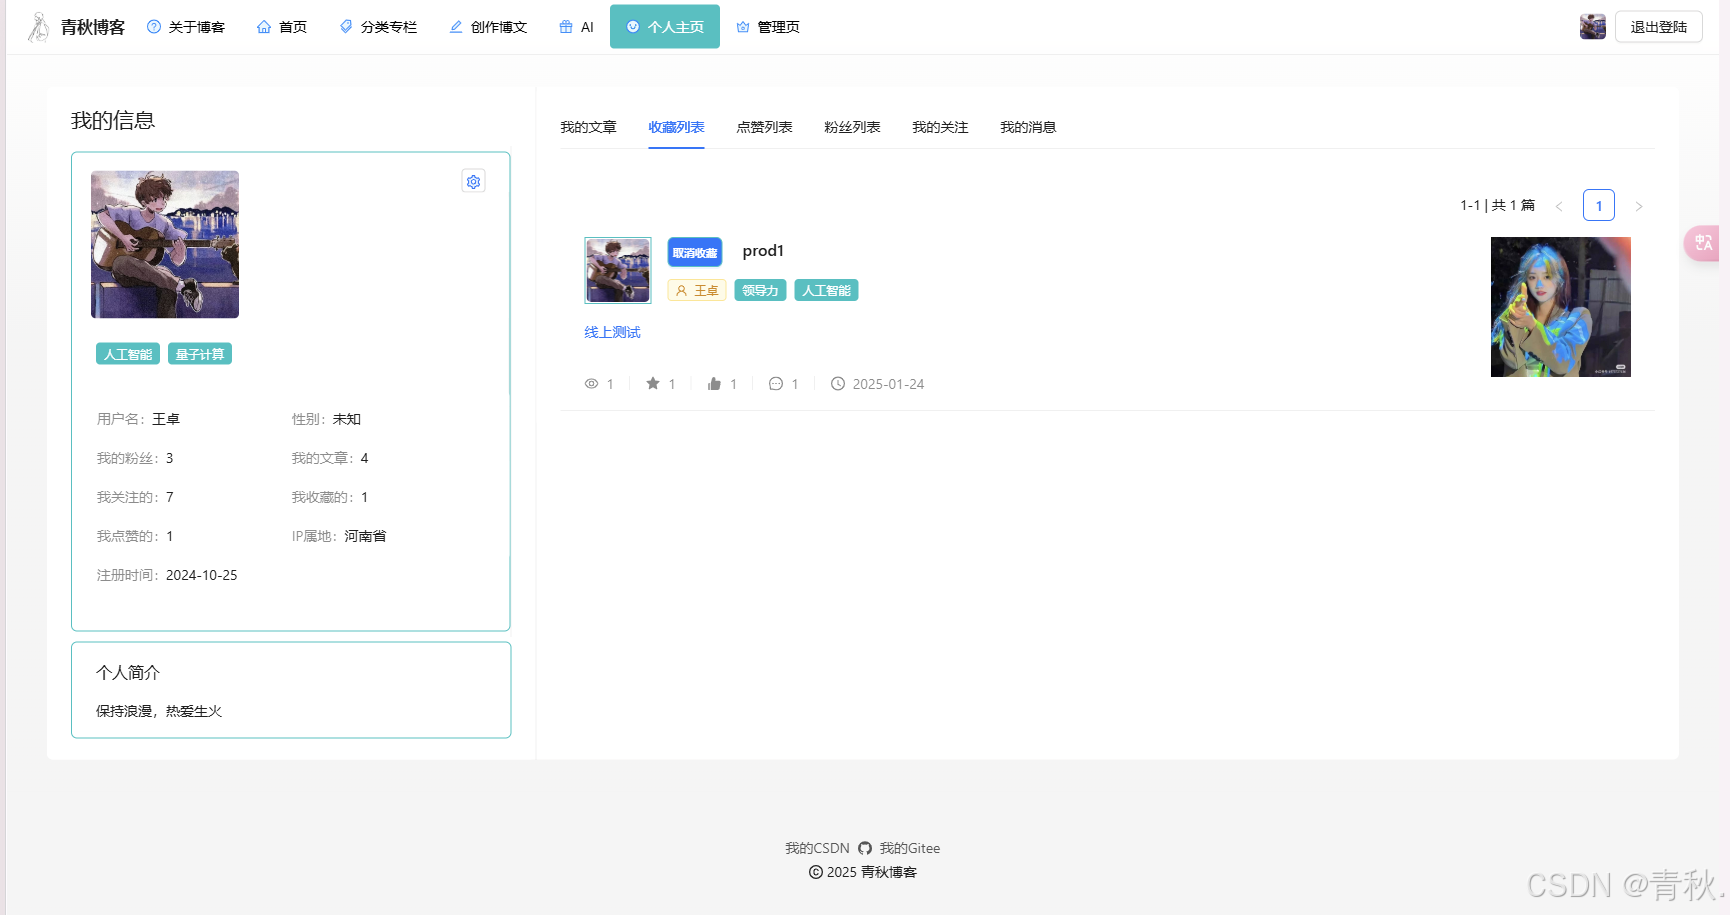Switch to the 我的文章 tab
1730x915 pixels.
pyautogui.click(x=588, y=127)
